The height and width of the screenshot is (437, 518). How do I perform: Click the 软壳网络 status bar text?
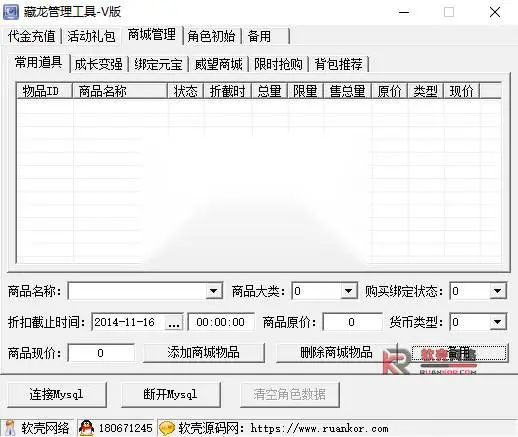point(45,428)
